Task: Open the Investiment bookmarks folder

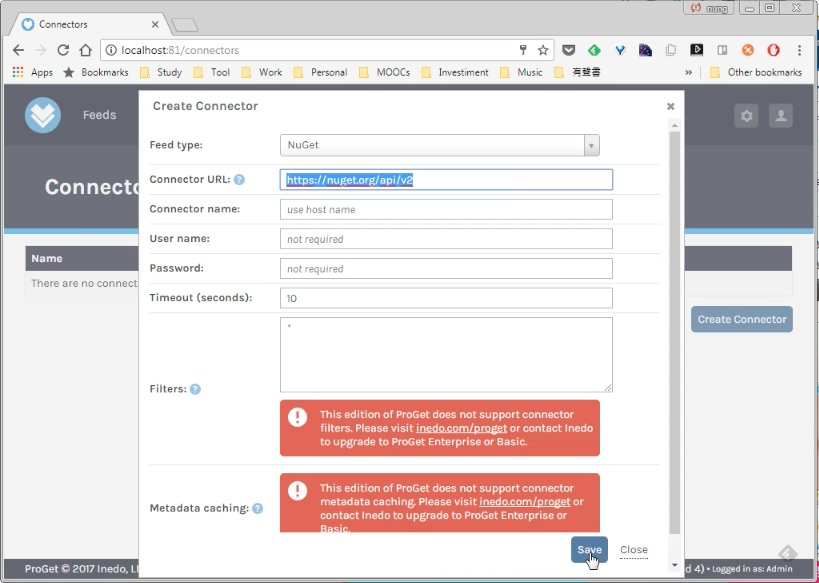Action: (x=455, y=72)
